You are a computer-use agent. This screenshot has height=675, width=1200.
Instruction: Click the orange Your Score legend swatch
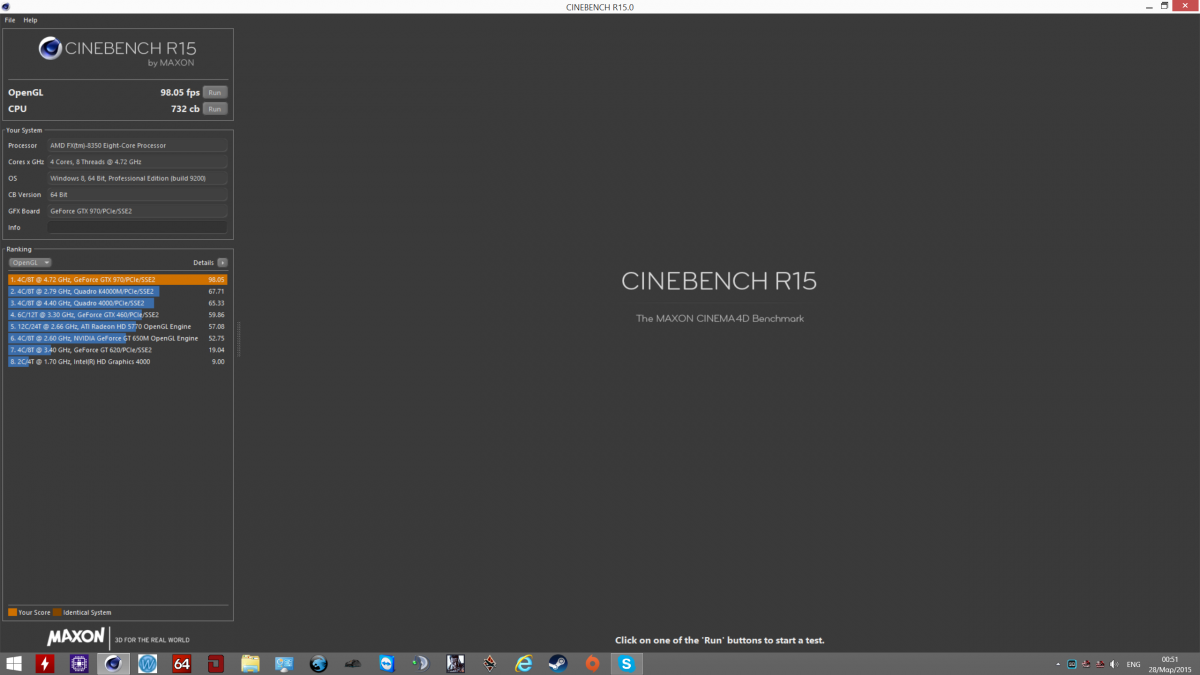pos(12,612)
